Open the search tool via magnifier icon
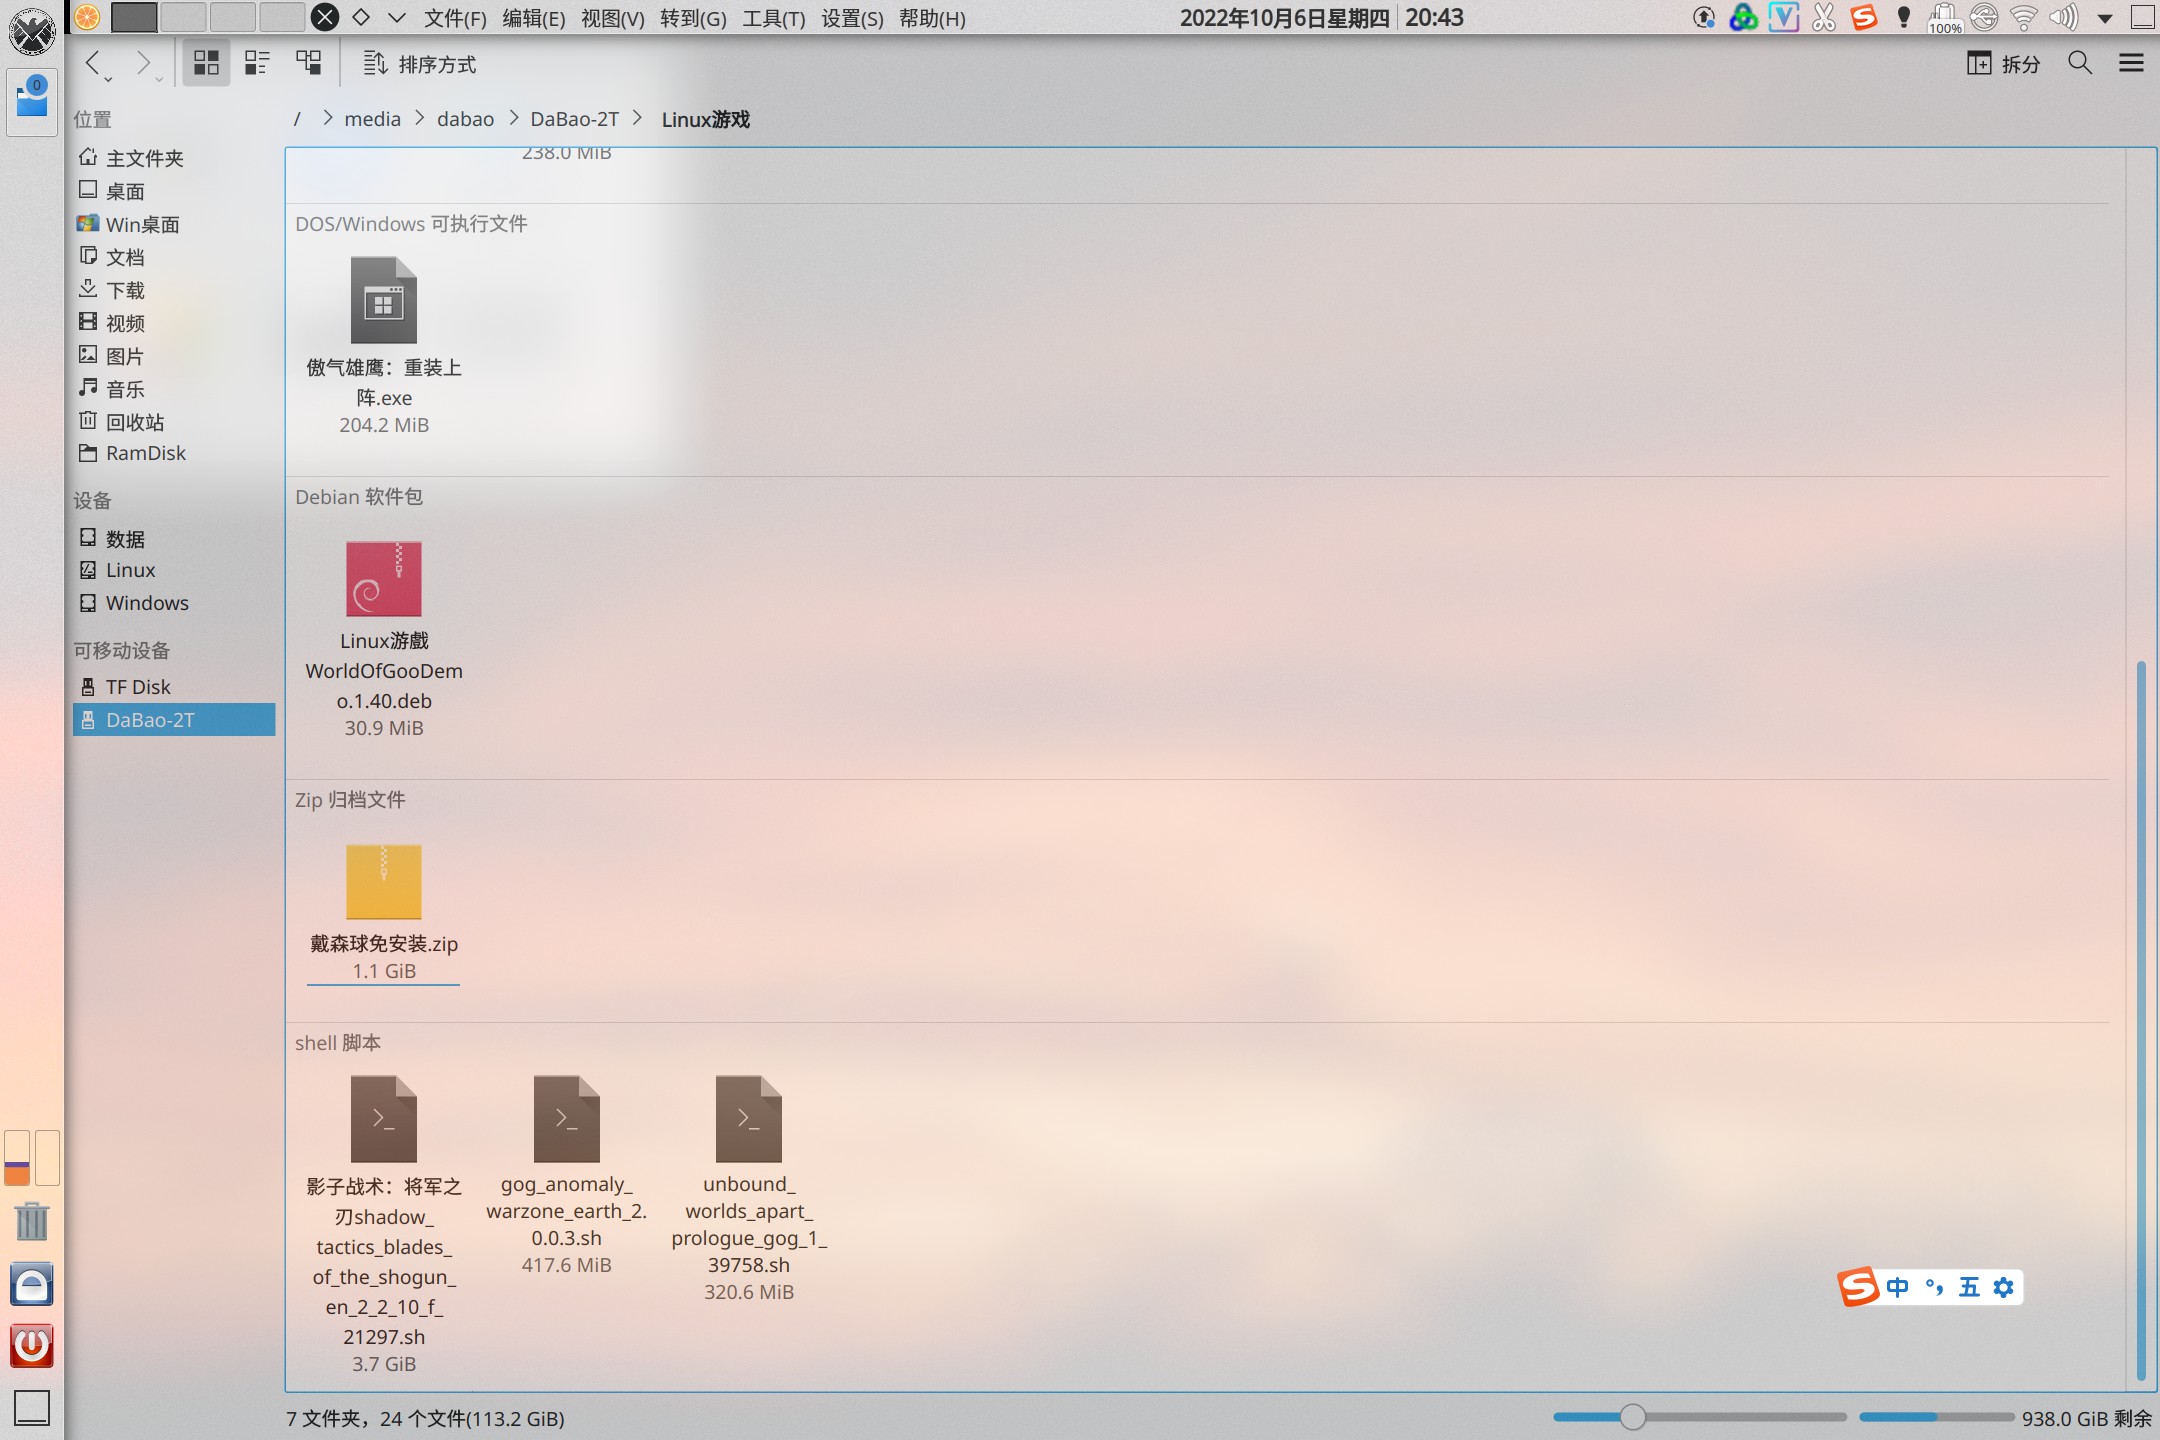 pos(2080,63)
